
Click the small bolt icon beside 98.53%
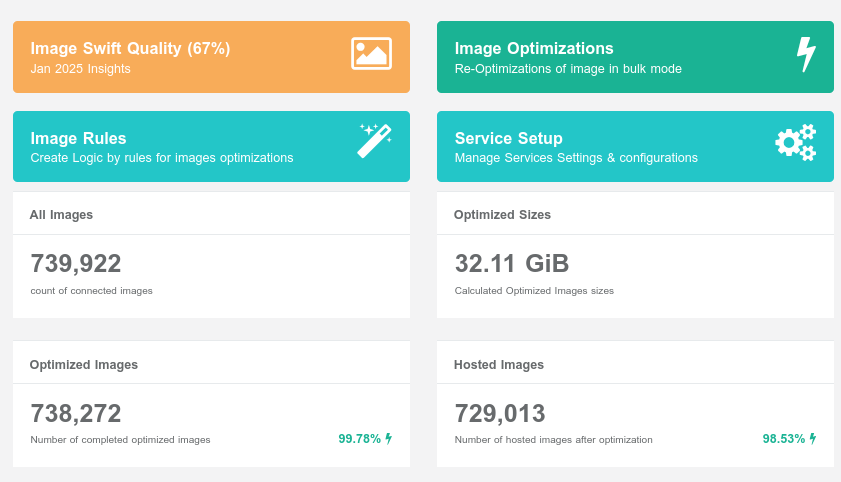(813, 438)
